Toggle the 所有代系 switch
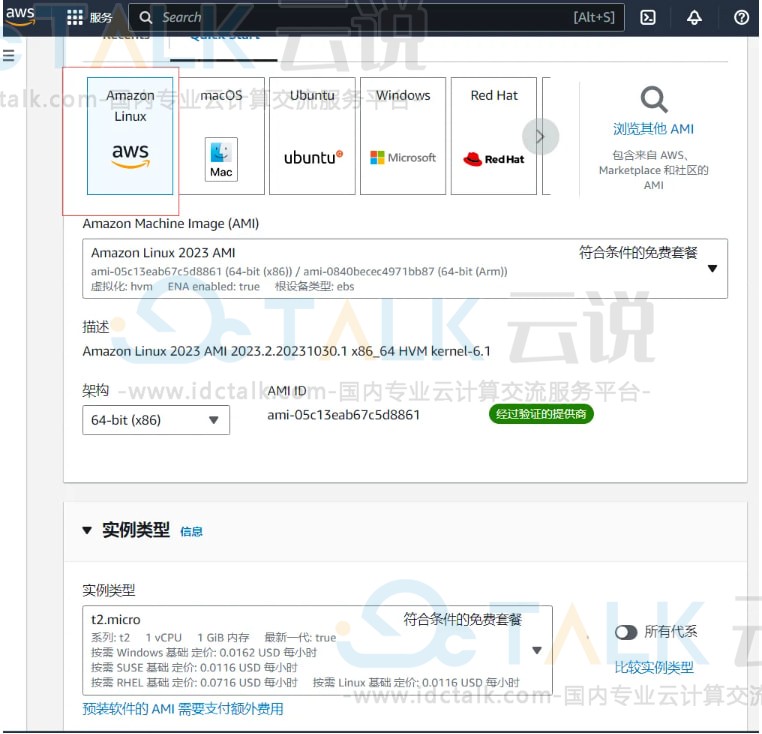 point(626,632)
